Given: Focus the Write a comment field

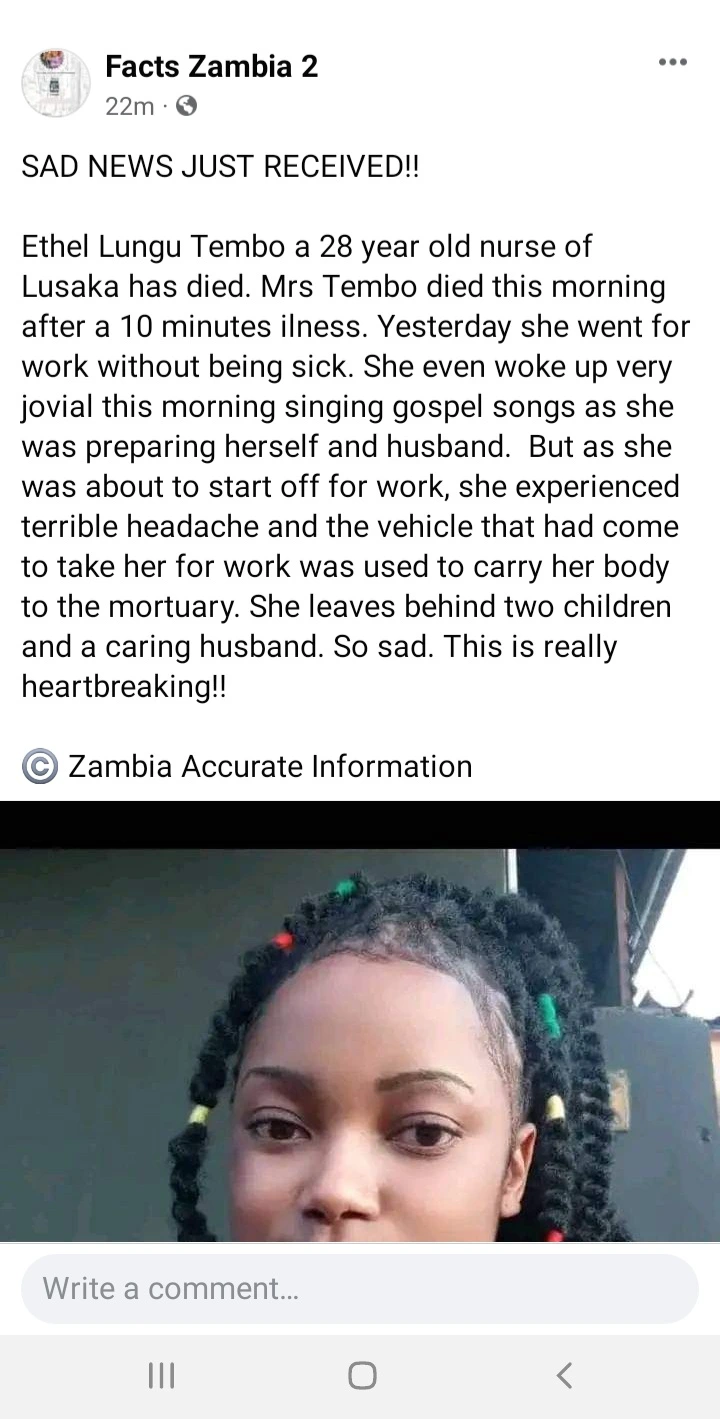Looking at the screenshot, I should click(x=360, y=1289).
